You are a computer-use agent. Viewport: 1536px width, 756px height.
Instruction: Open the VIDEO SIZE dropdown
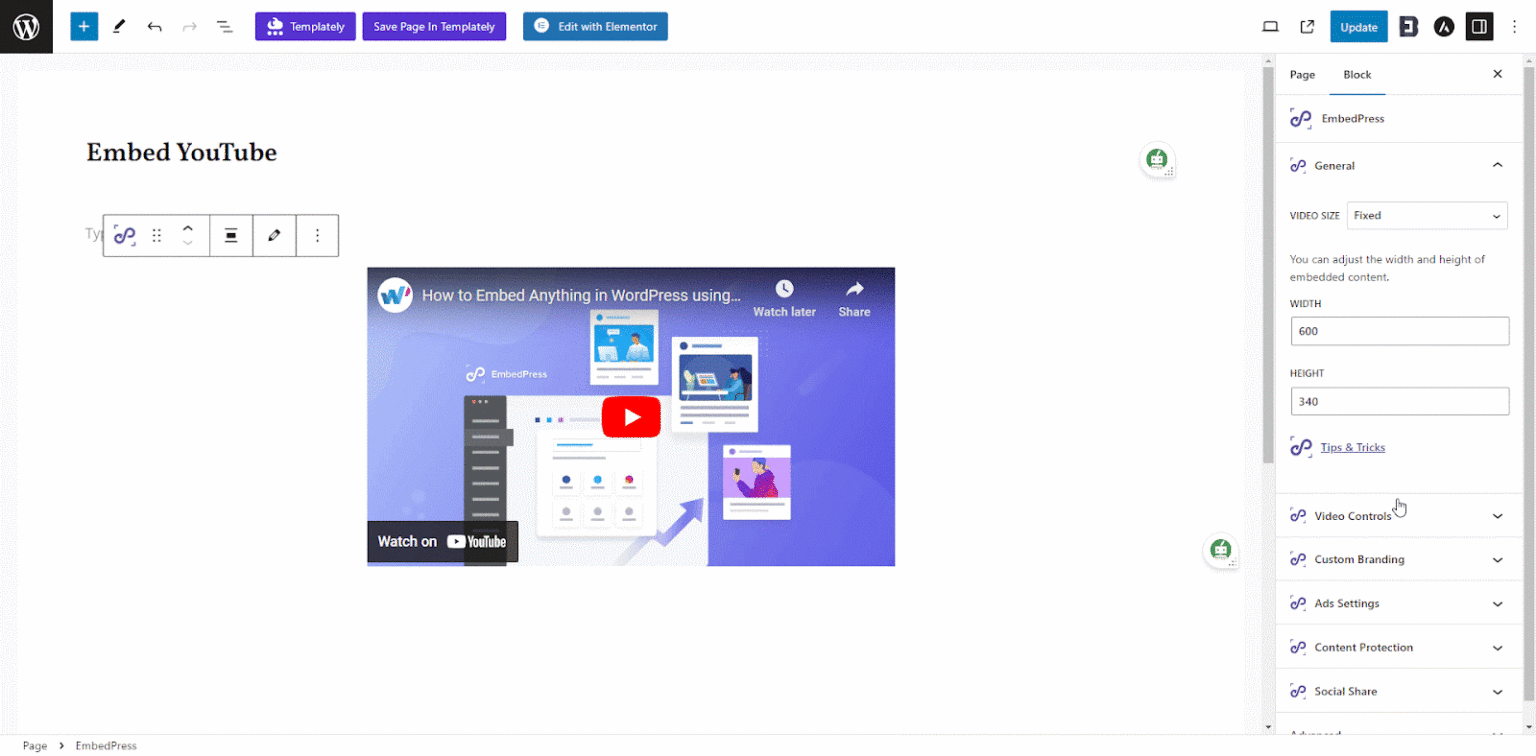click(1427, 215)
